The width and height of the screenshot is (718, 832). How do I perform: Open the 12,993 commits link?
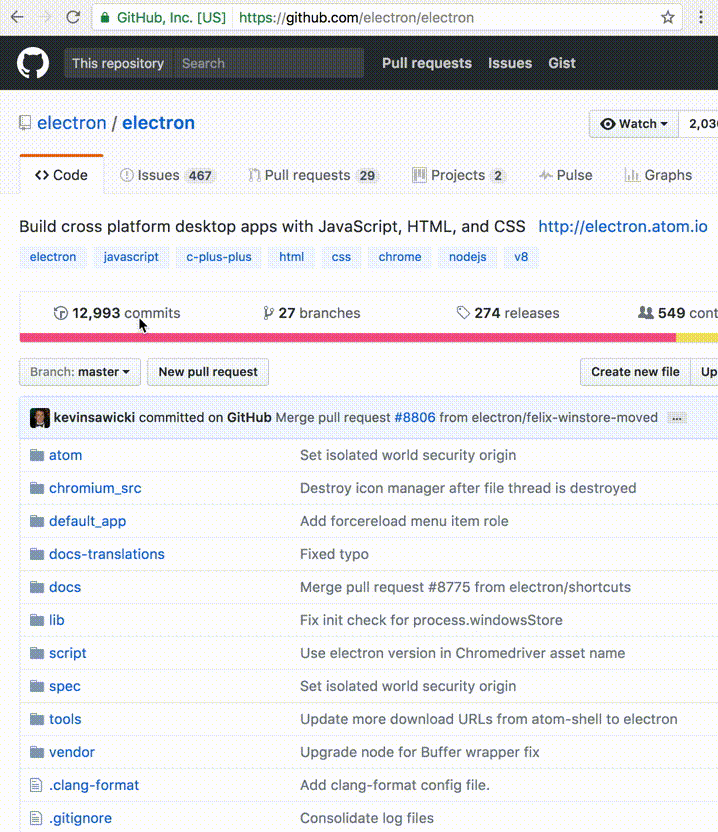point(117,313)
